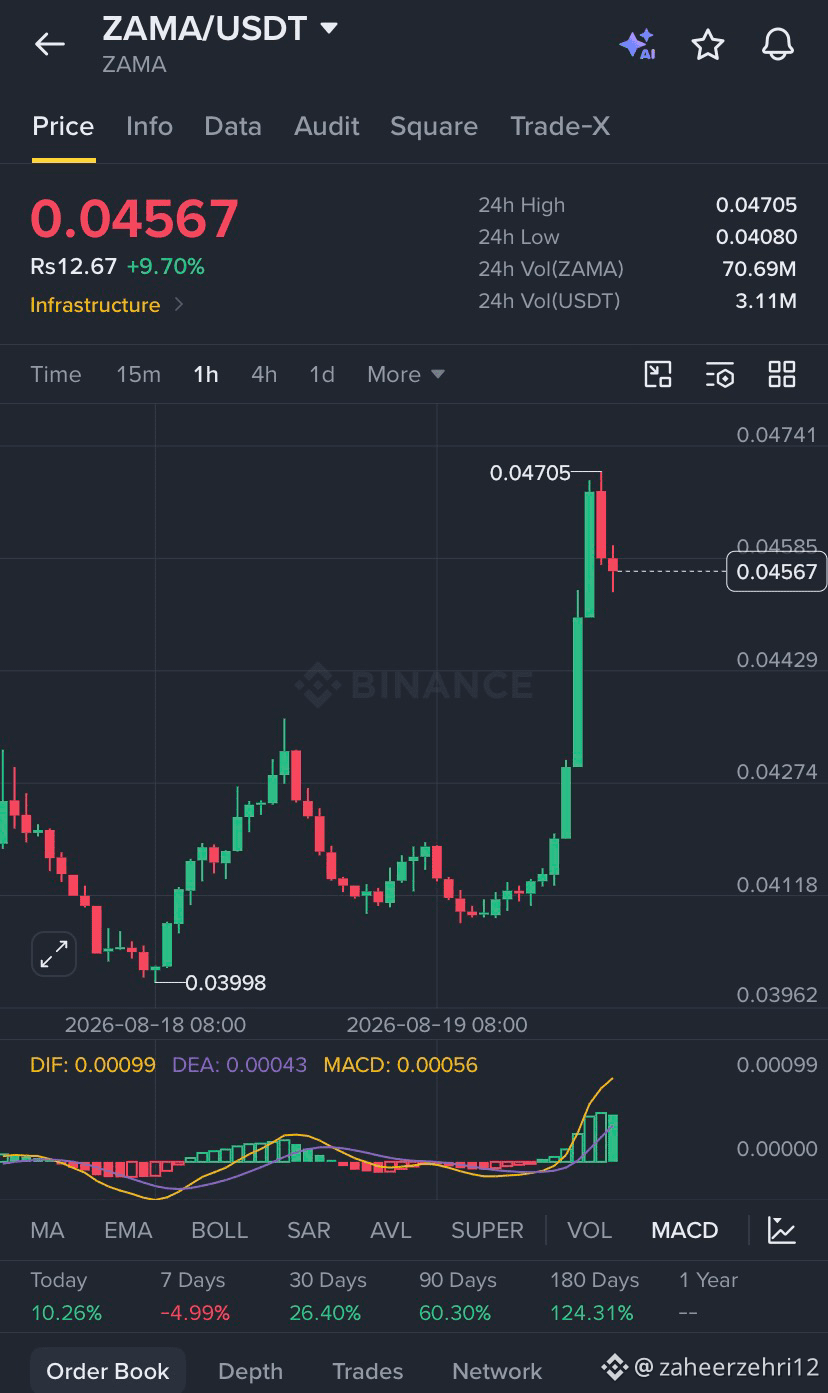Open the Network tab
This screenshot has height=1393, width=828.
(497, 1371)
